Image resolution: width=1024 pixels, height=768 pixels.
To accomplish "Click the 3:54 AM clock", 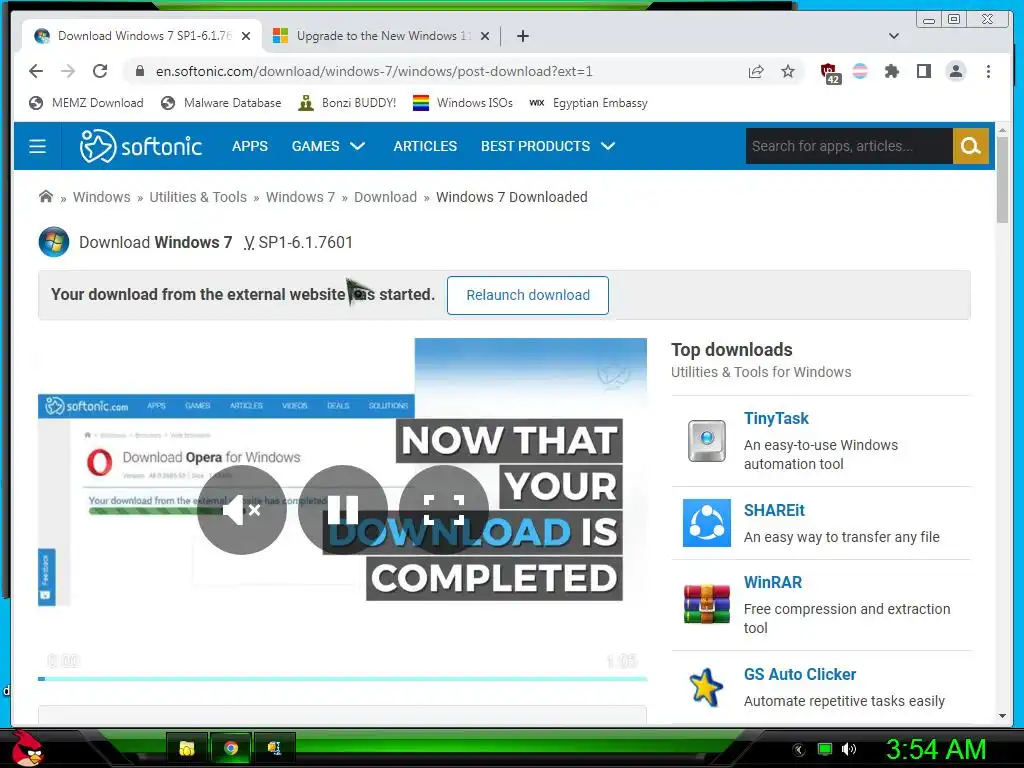I will [x=935, y=749].
